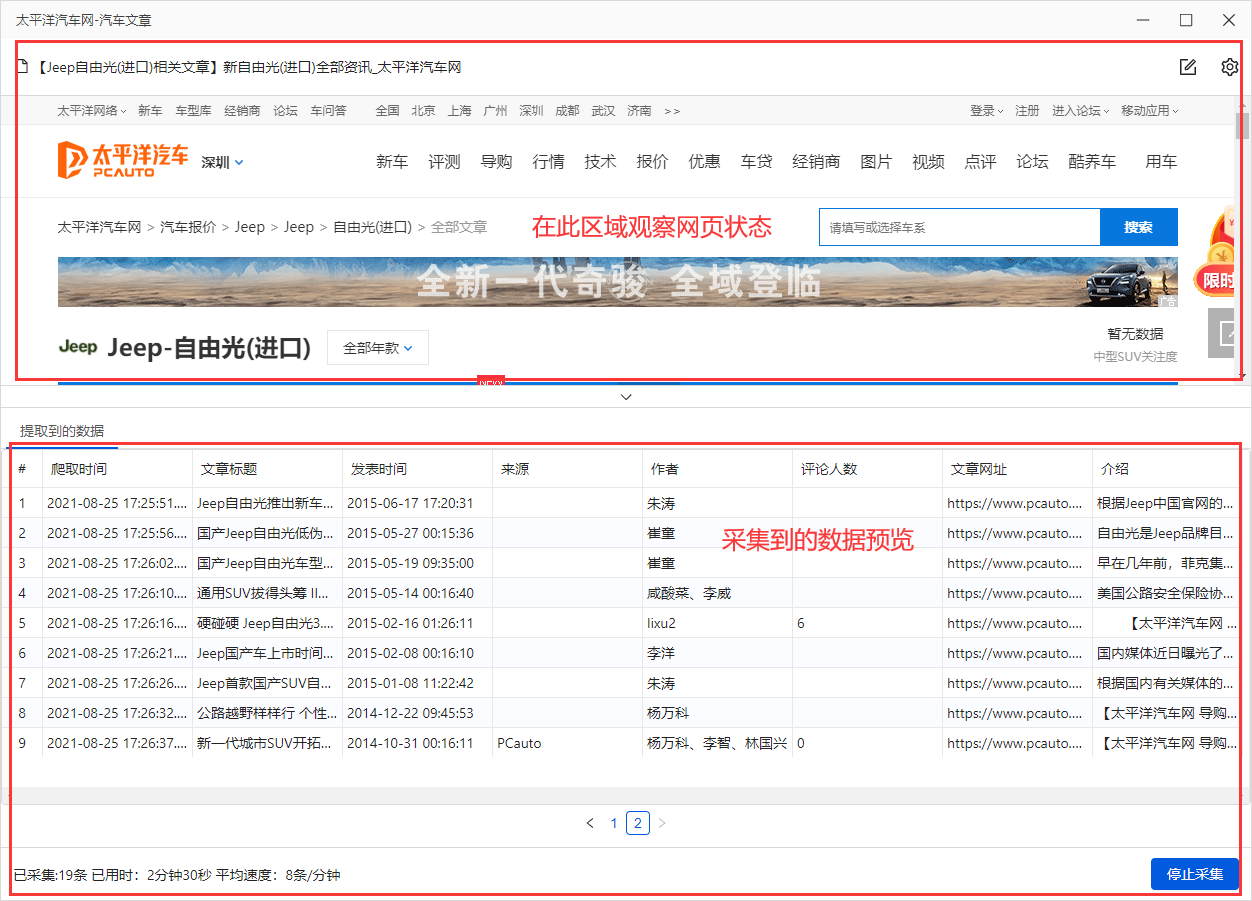
Task: Click previous page arrow in pagination
Action: tap(590, 823)
